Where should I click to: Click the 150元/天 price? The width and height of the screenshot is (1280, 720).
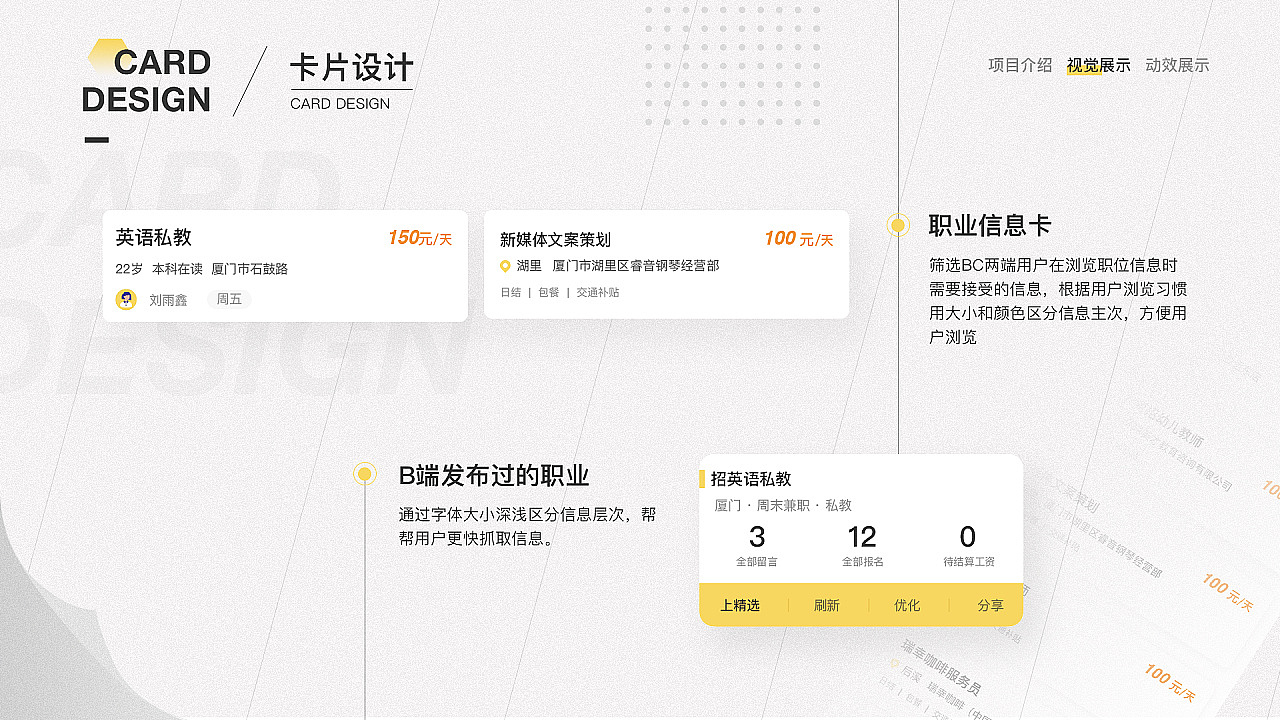420,238
